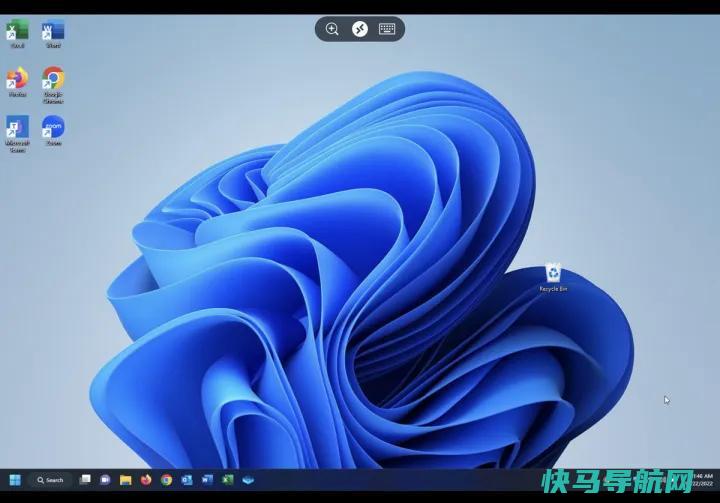Open Outlook from the taskbar
The height and width of the screenshot is (503, 720).
coord(187,480)
